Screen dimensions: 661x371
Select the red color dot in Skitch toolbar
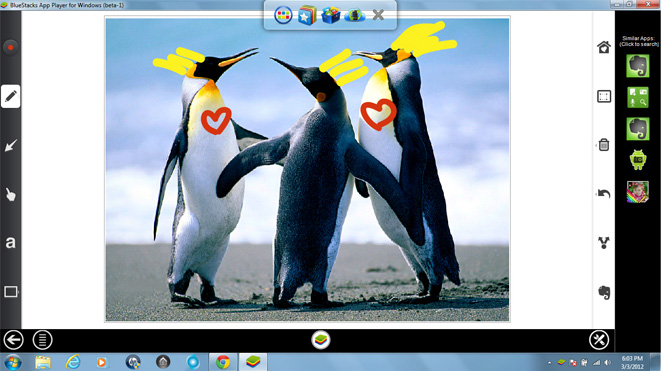tap(11, 47)
